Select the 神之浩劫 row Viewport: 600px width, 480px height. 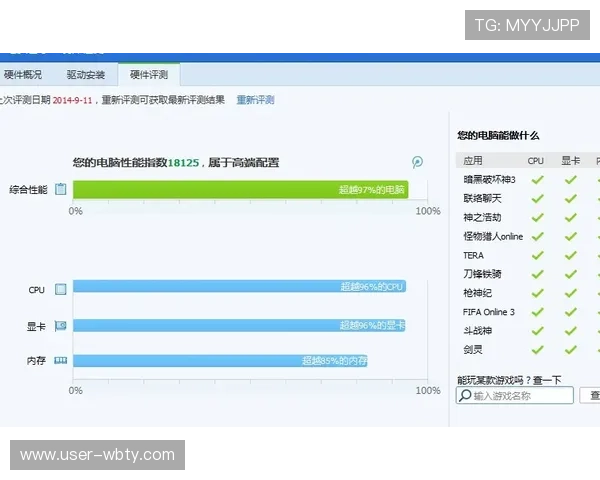pyautogui.click(x=528, y=217)
